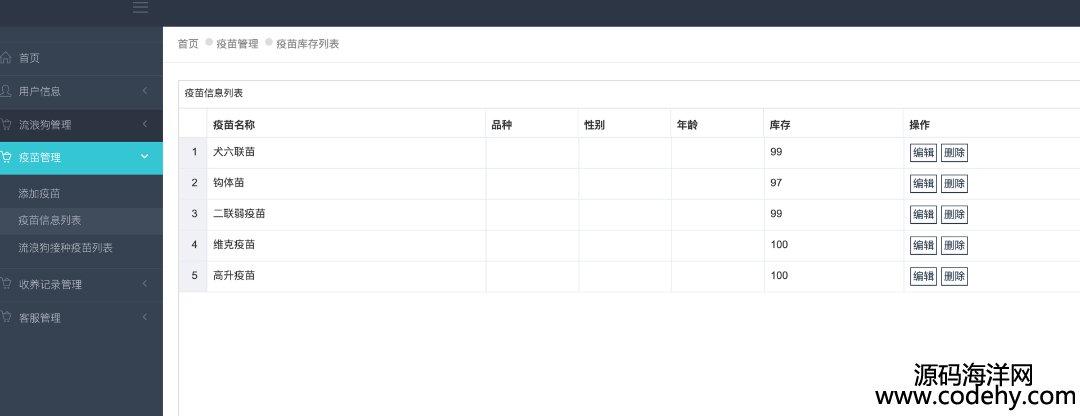Go to 首页 in breadcrumb
This screenshot has height=416, width=1080.
188,44
